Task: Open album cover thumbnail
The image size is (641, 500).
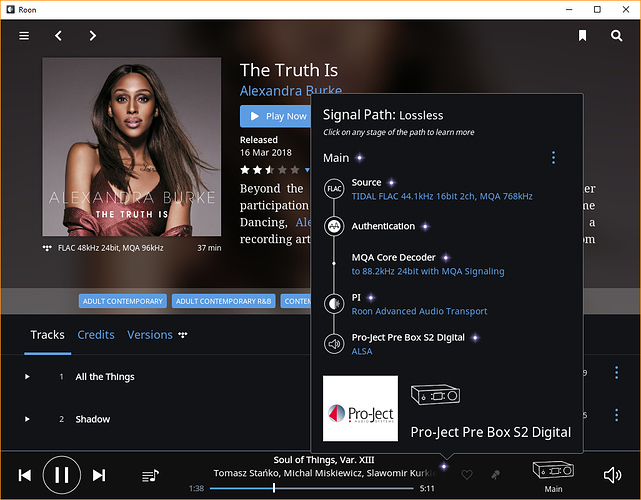Action: (x=132, y=147)
